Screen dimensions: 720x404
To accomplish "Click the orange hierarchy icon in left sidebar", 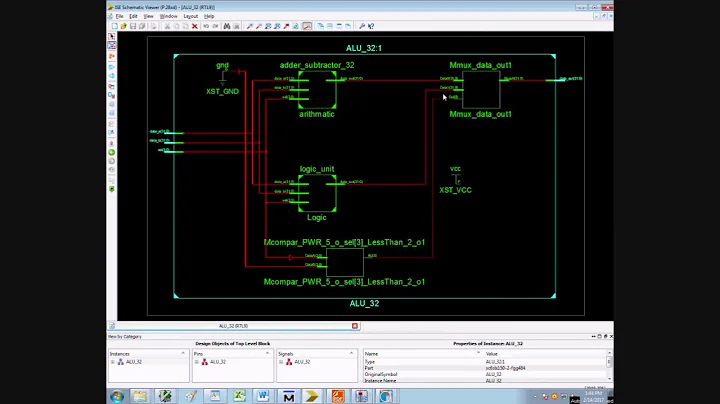I will (112, 56).
